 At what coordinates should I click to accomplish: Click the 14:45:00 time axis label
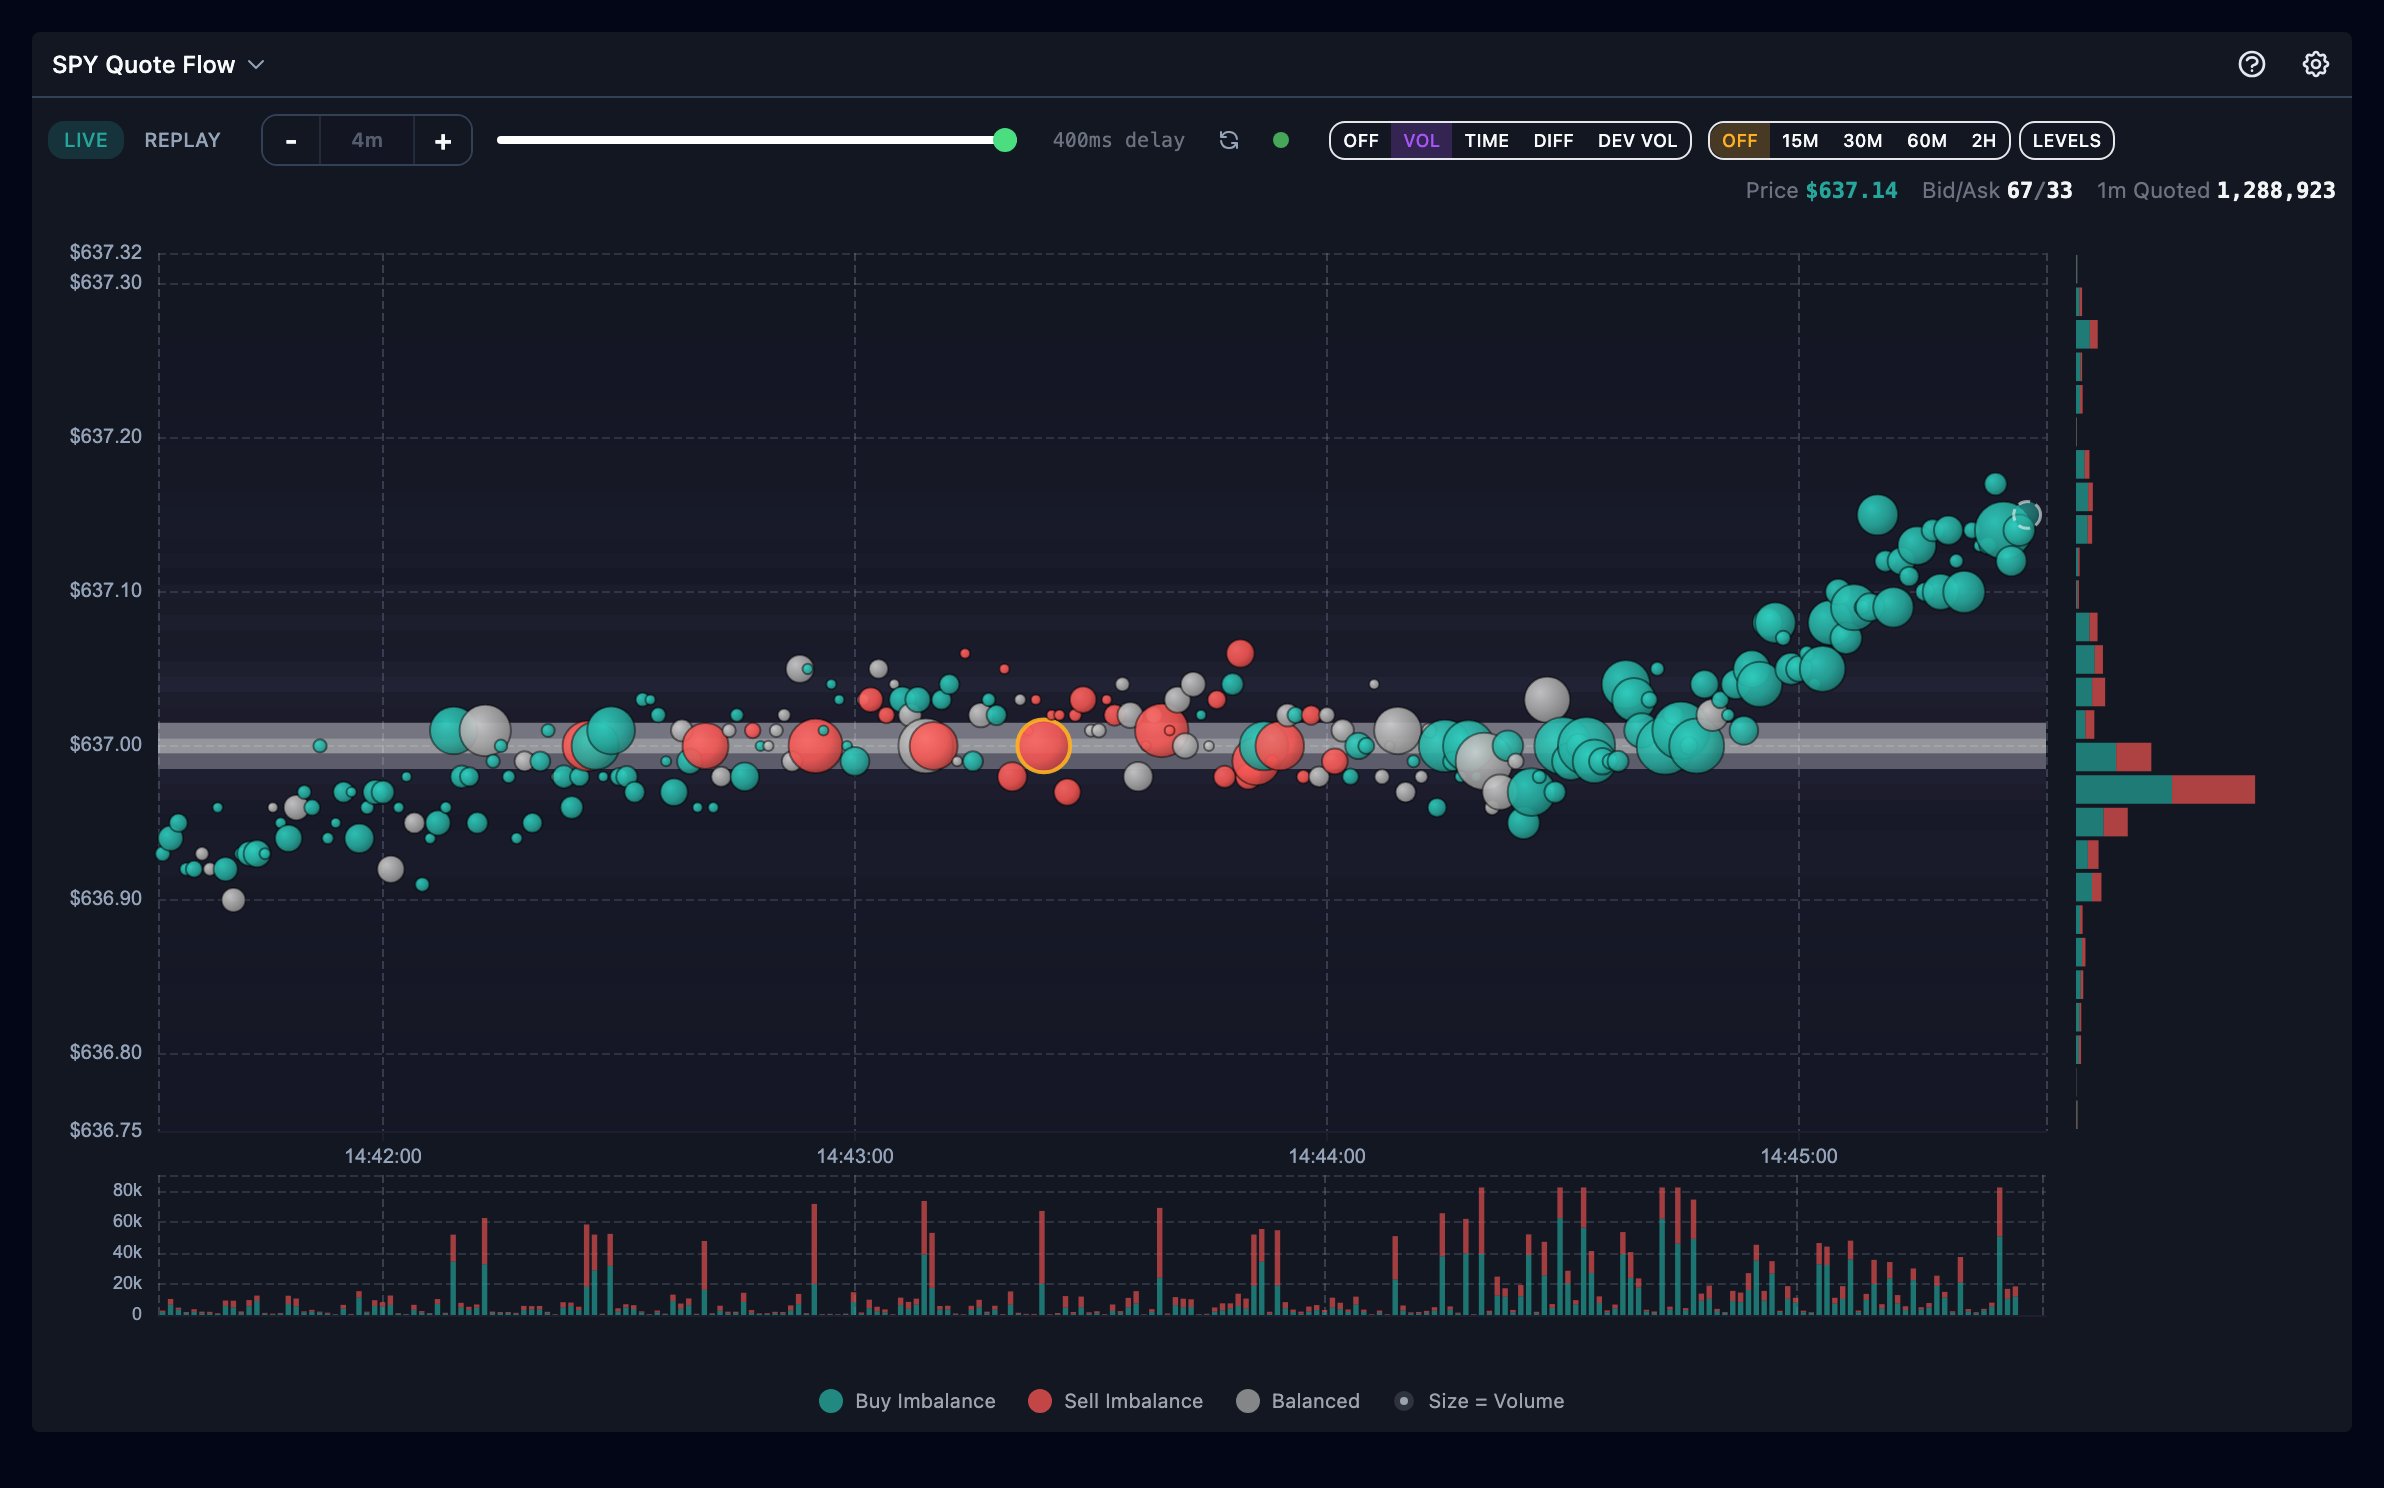pyautogui.click(x=1799, y=1156)
